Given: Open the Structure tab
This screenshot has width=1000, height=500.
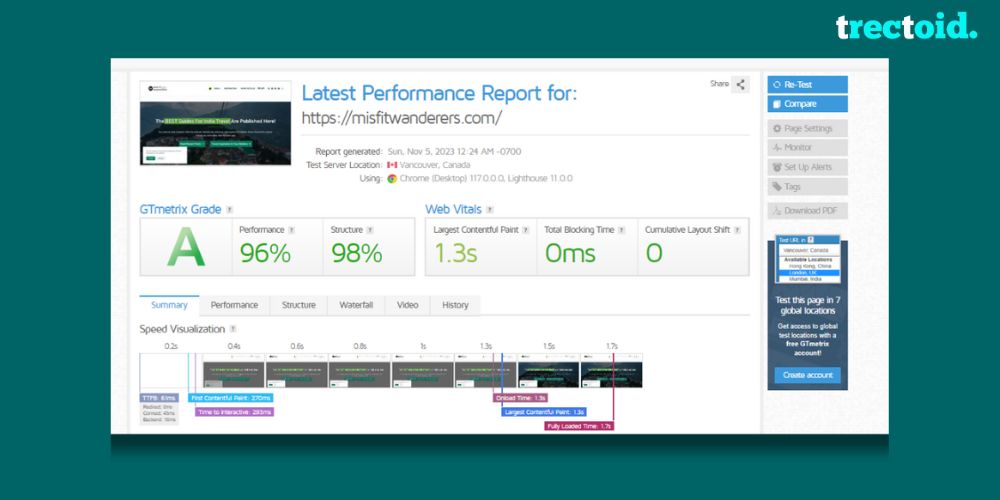Looking at the screenshot, I should (298, 305).
